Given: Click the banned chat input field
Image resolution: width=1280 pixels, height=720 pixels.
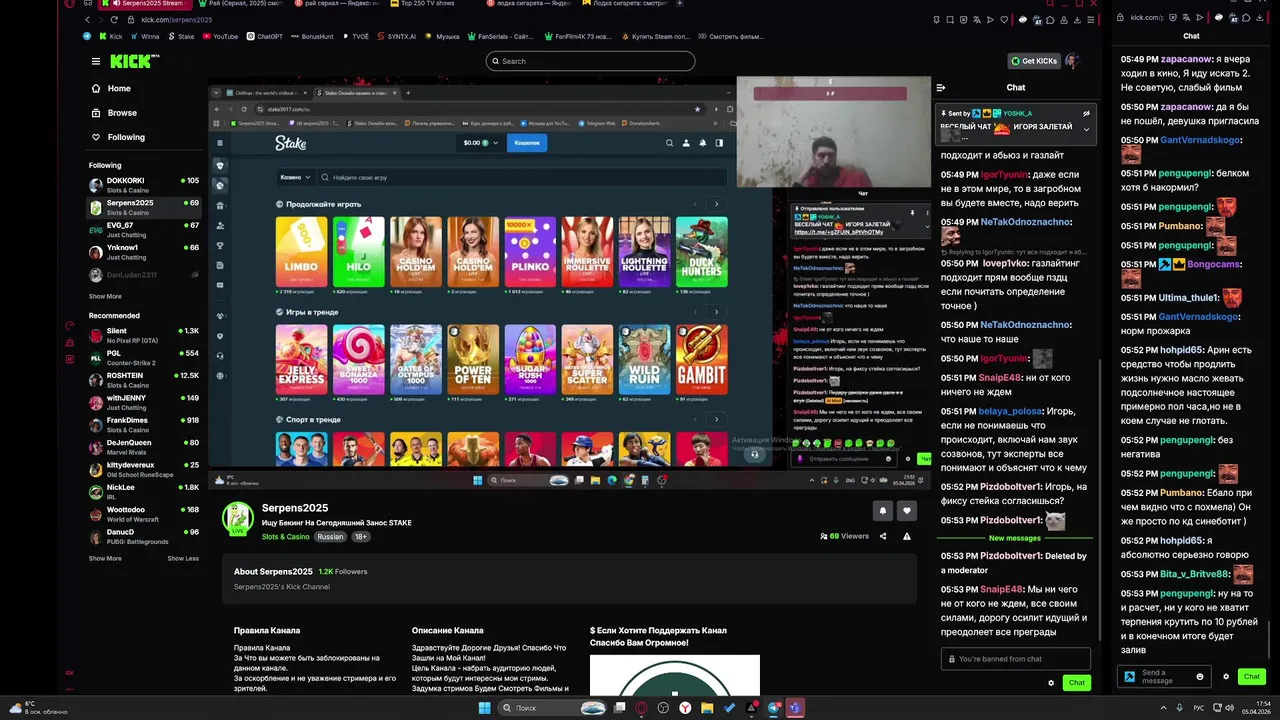Looking at the screenshot, I should [x=1015, y=659].
